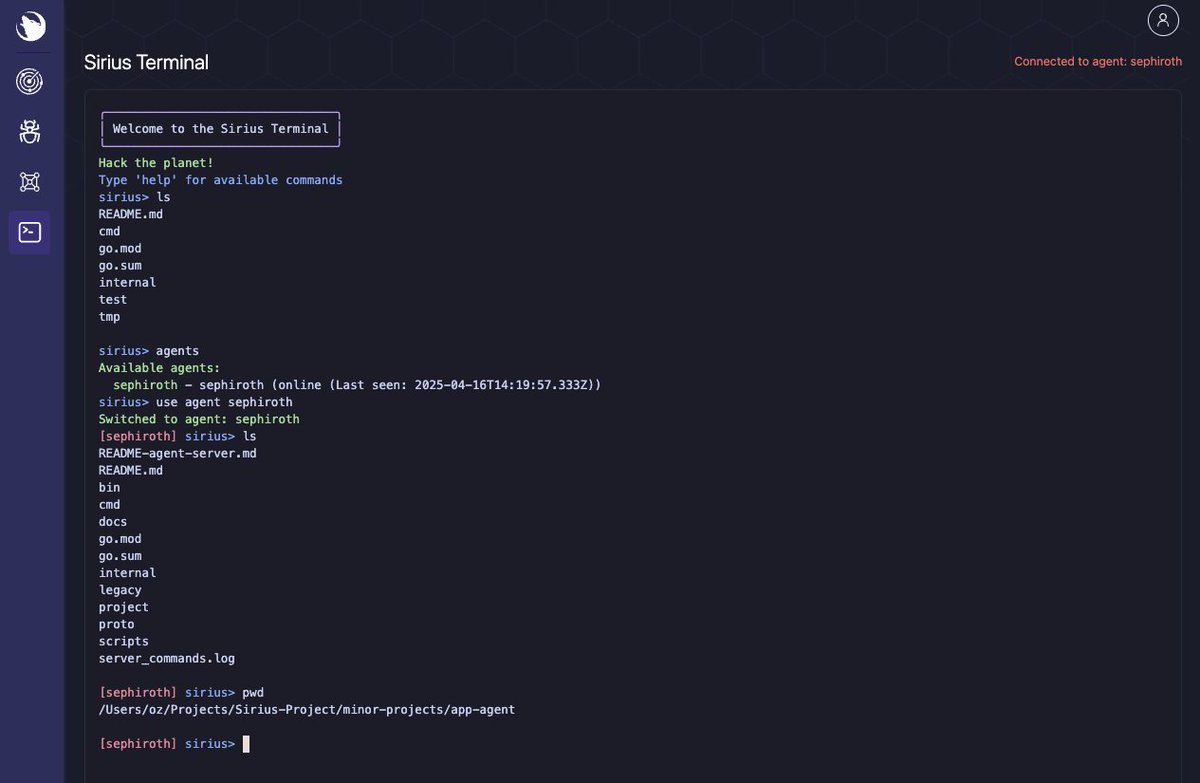
Task: Click the 'Hack the planet!' line
Action: 156,163
